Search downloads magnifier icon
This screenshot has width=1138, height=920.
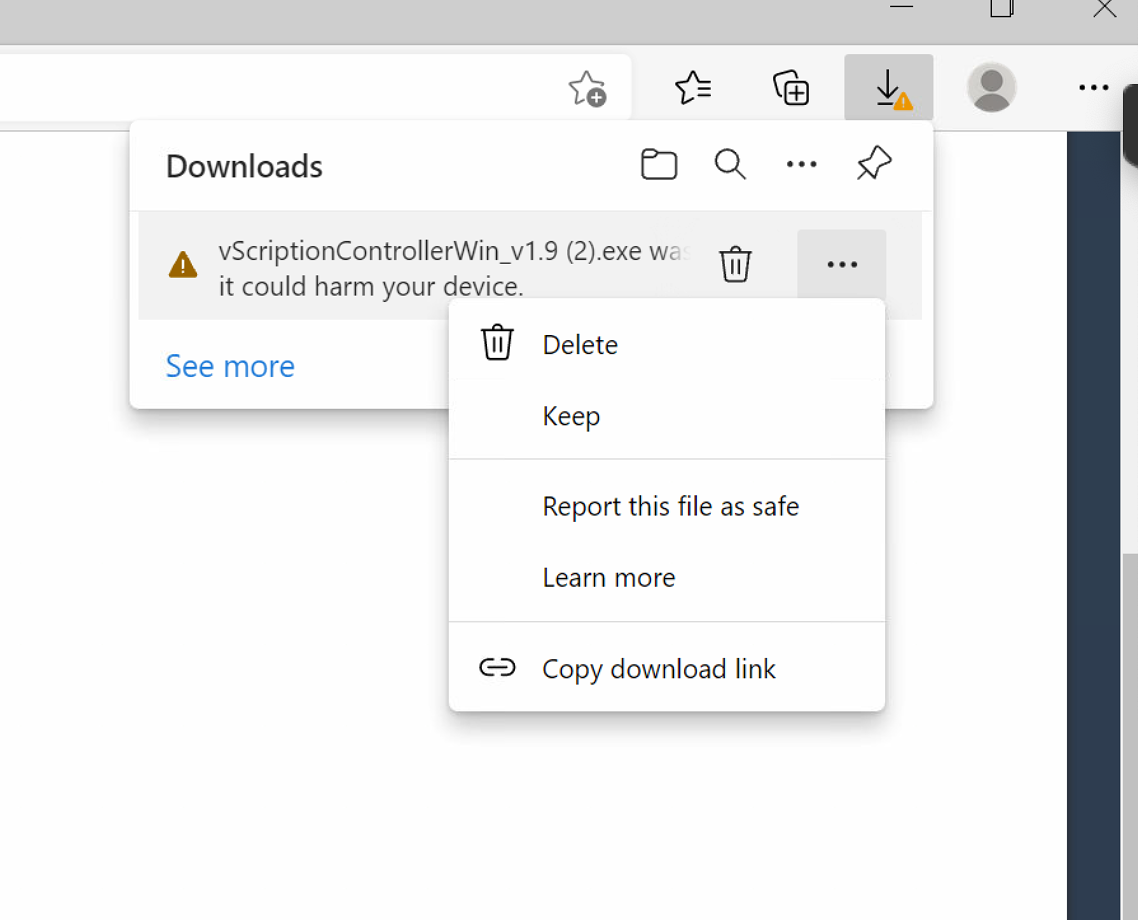click(730, 165)
